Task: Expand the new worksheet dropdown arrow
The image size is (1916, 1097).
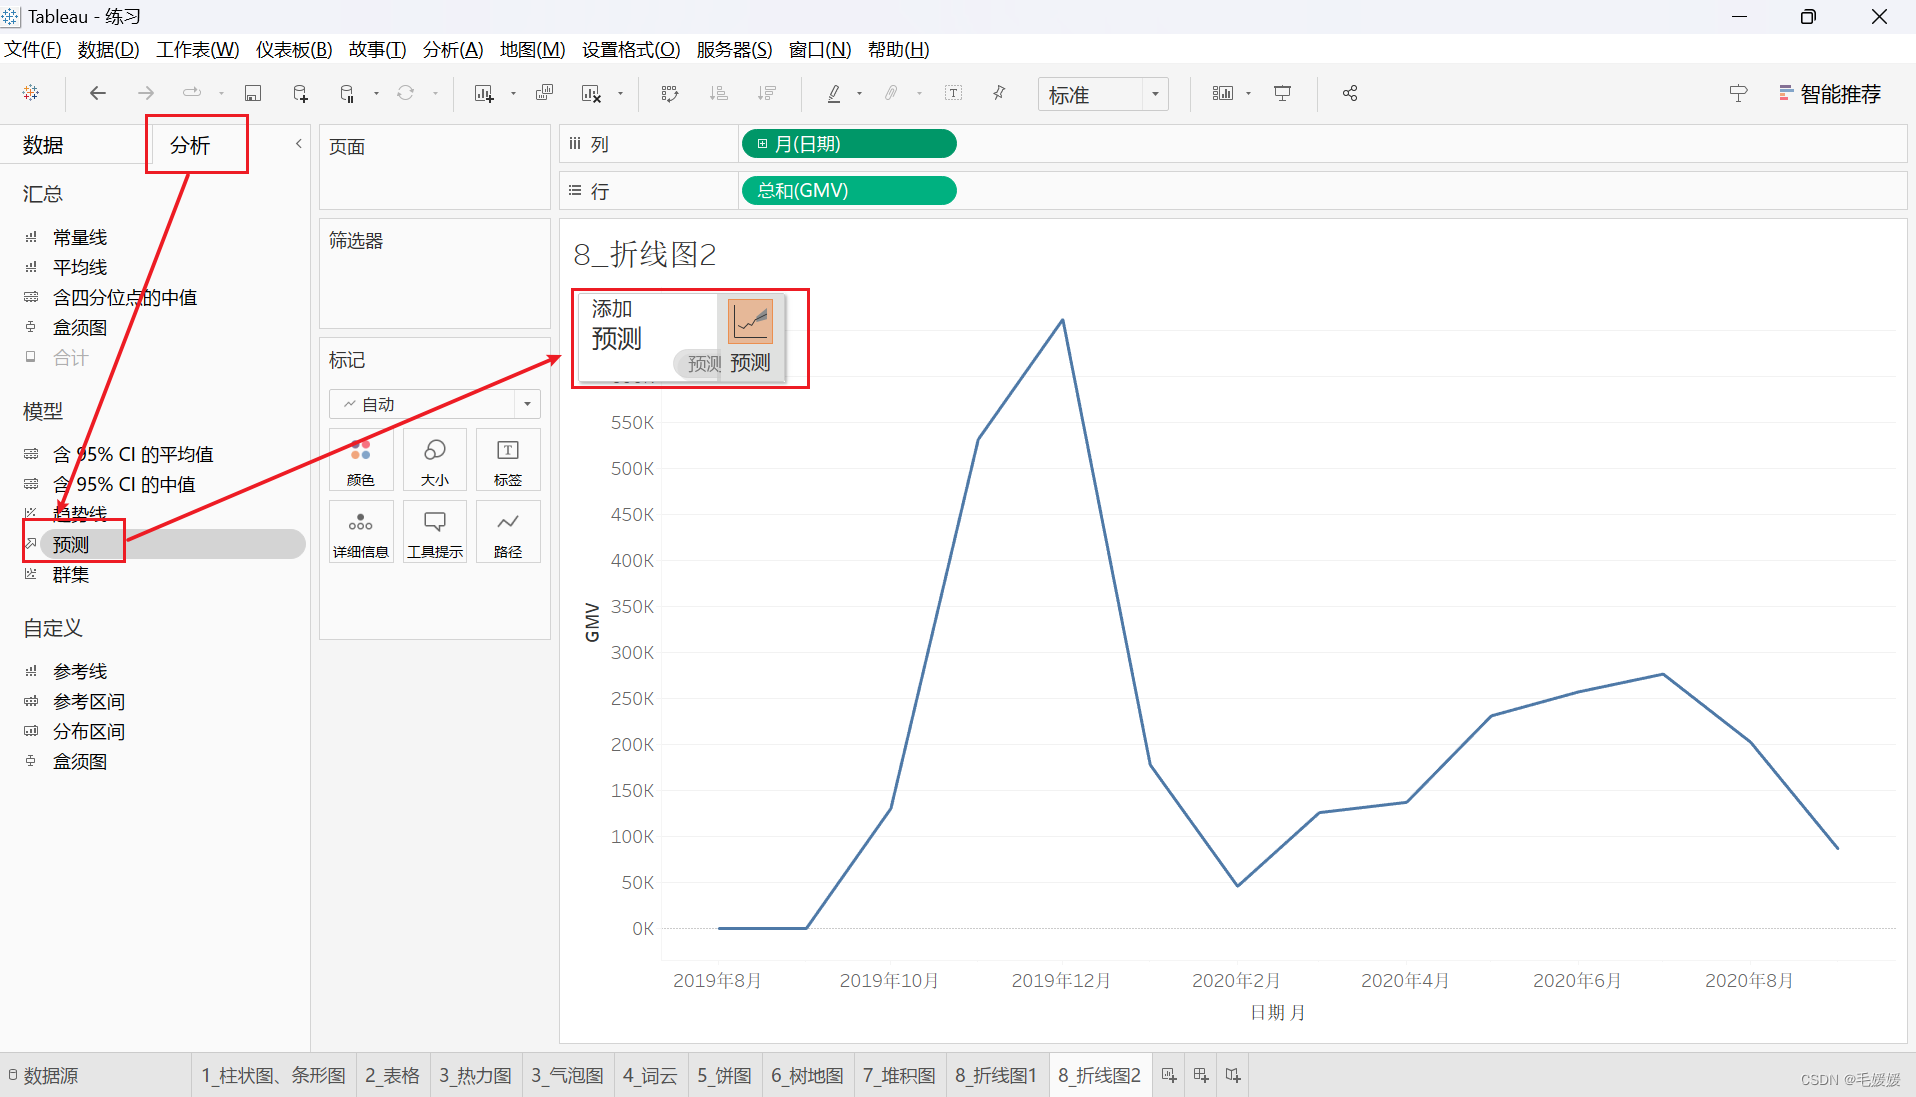Action: pos(513,94)
